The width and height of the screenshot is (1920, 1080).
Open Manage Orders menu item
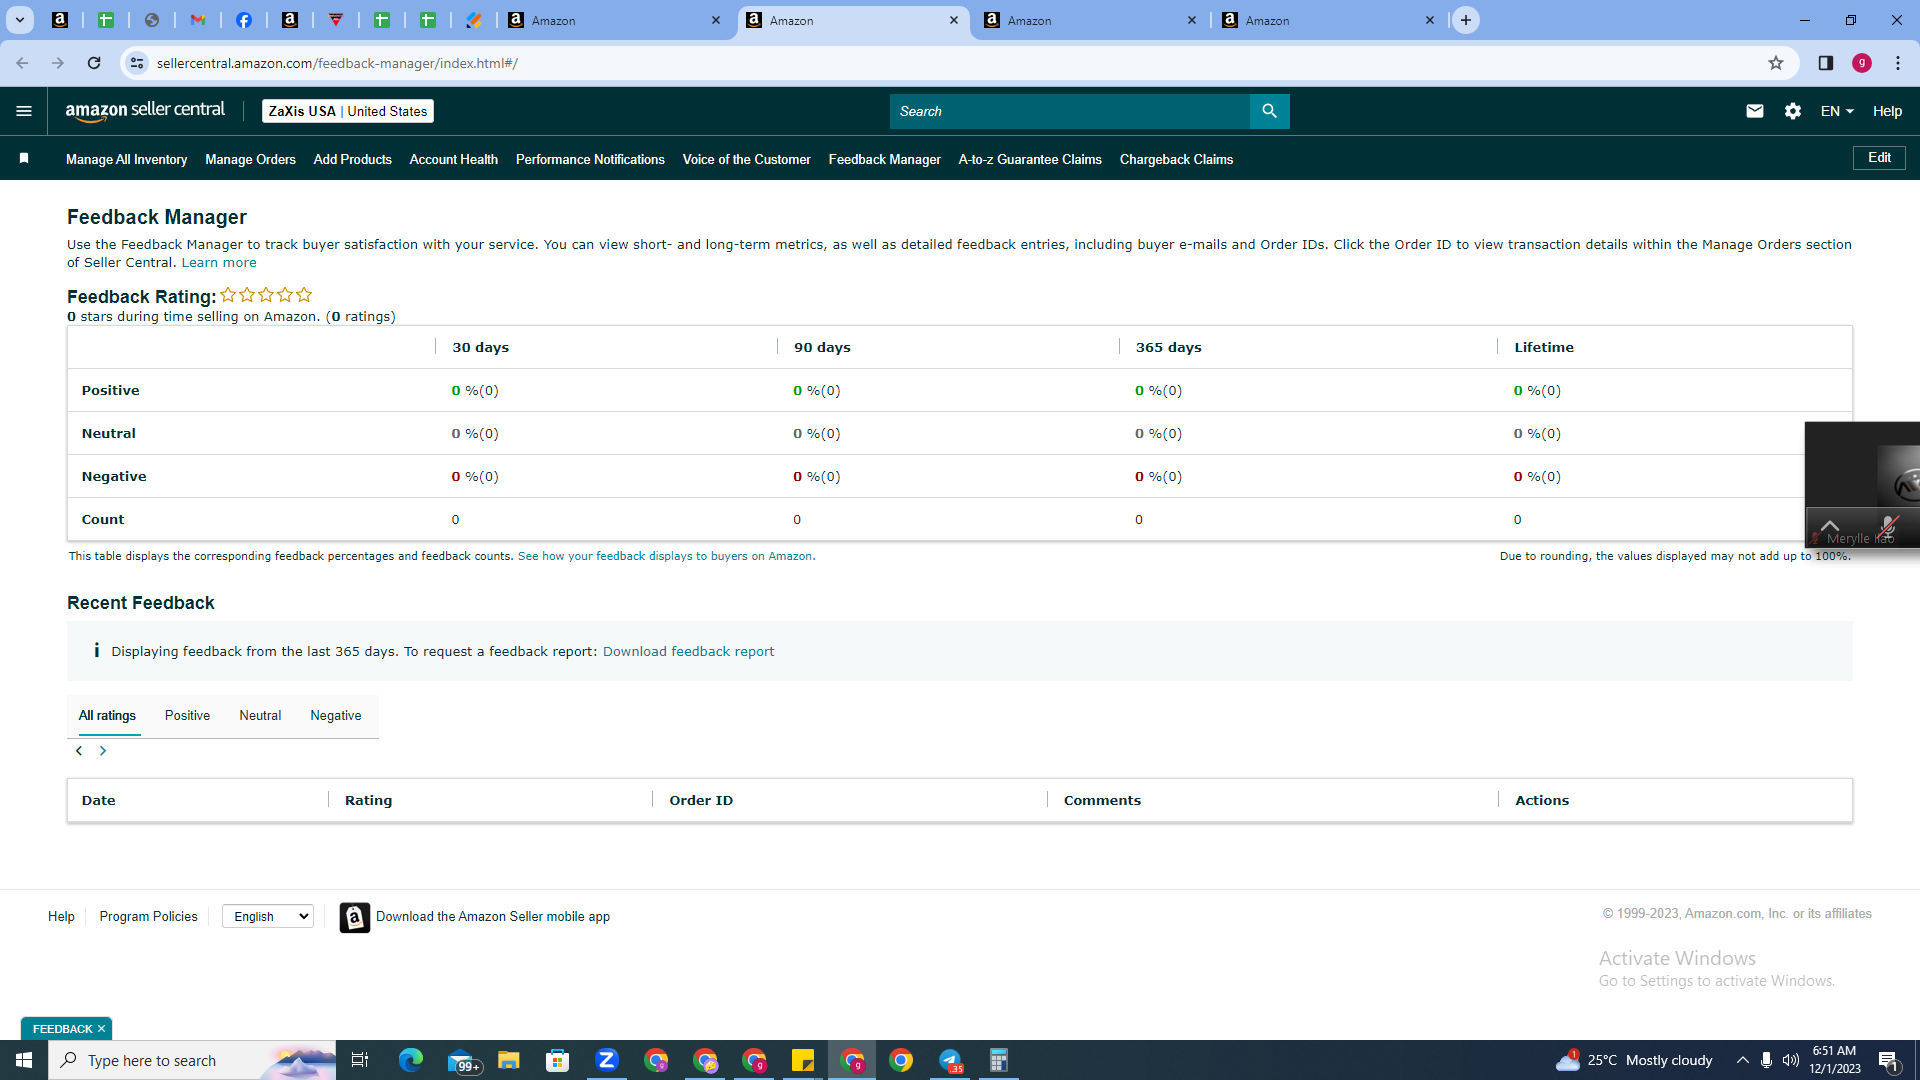[250, 159]
